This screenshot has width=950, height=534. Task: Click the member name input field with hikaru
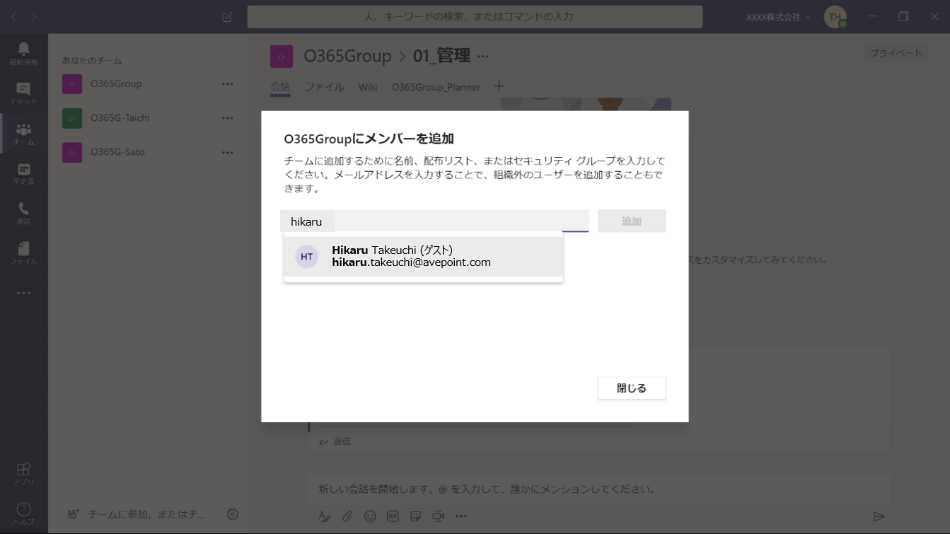434,221
